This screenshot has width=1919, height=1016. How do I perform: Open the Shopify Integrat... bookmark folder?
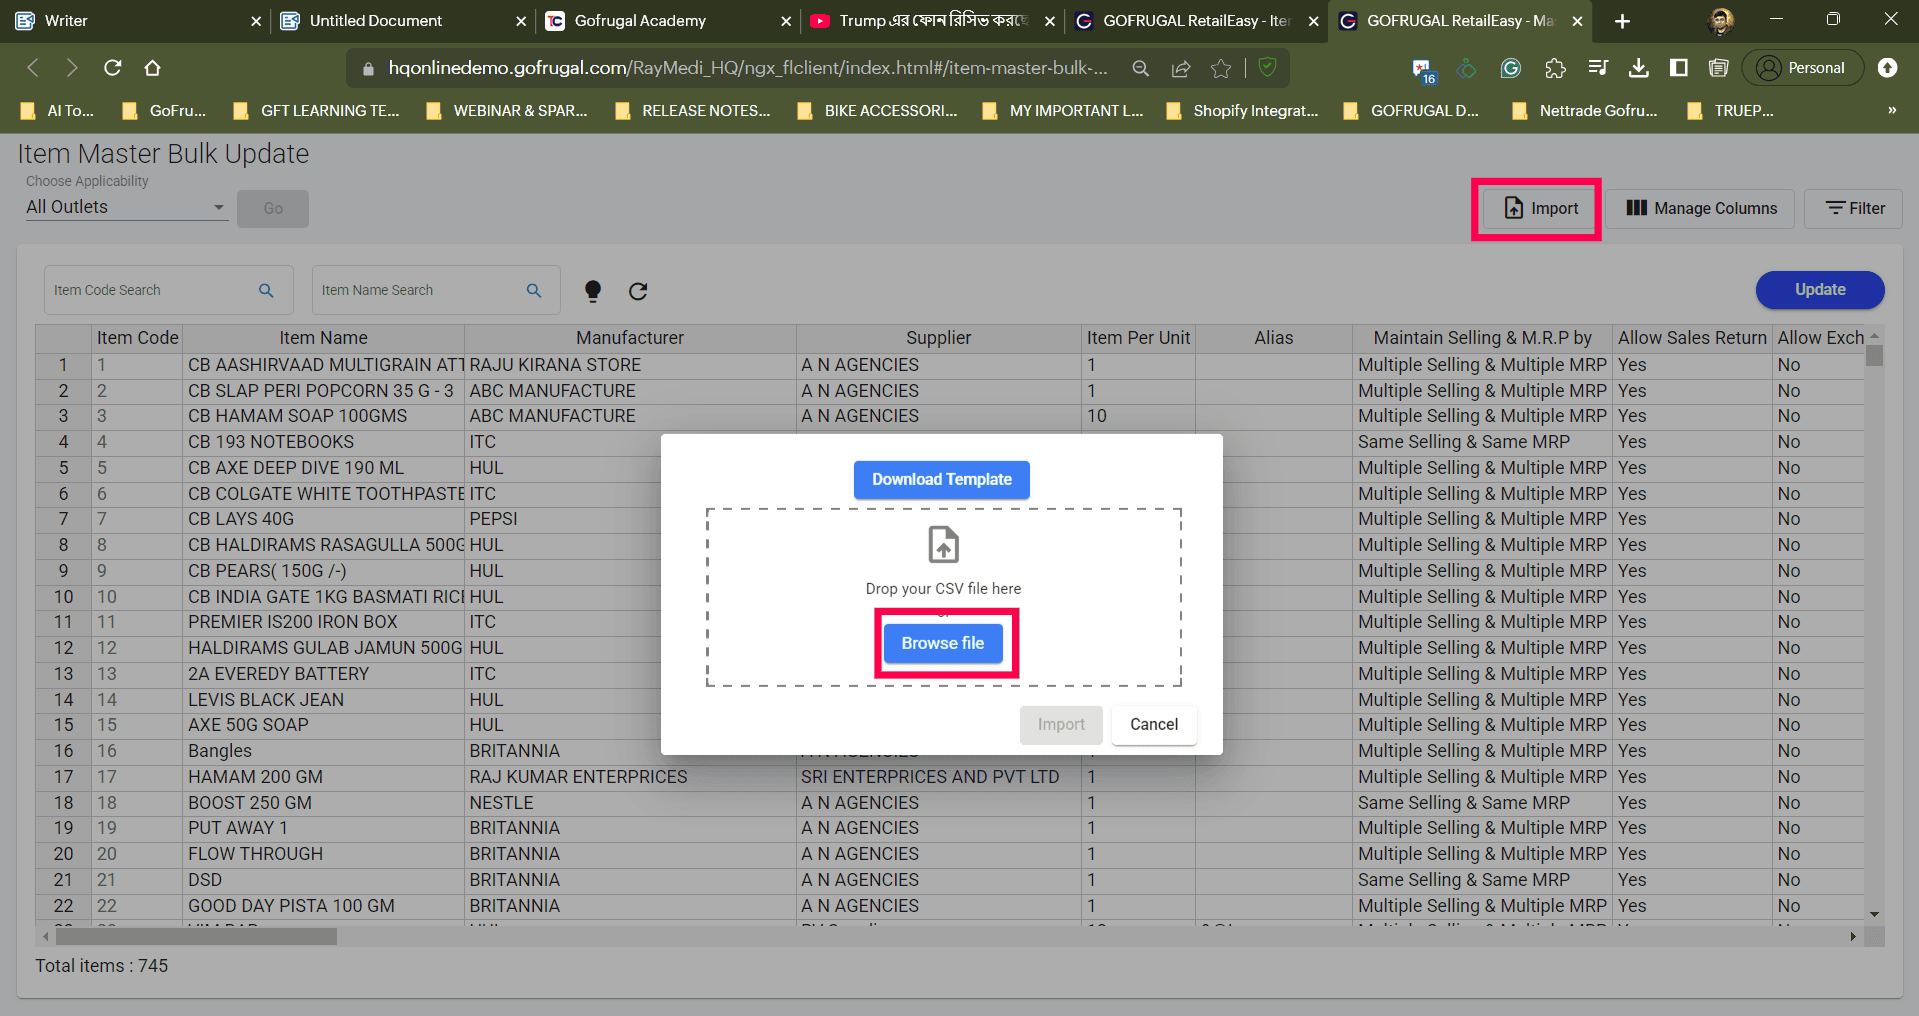(x=1242, y=110)
